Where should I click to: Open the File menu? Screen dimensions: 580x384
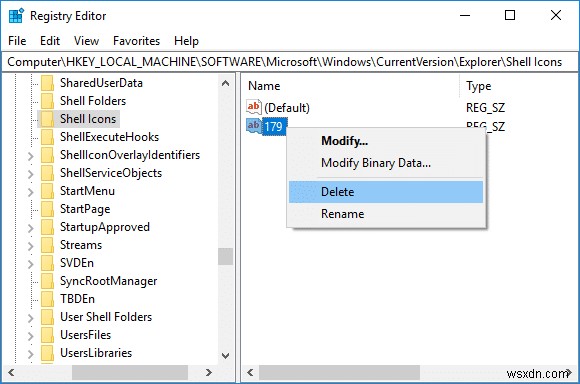[17, 41]
